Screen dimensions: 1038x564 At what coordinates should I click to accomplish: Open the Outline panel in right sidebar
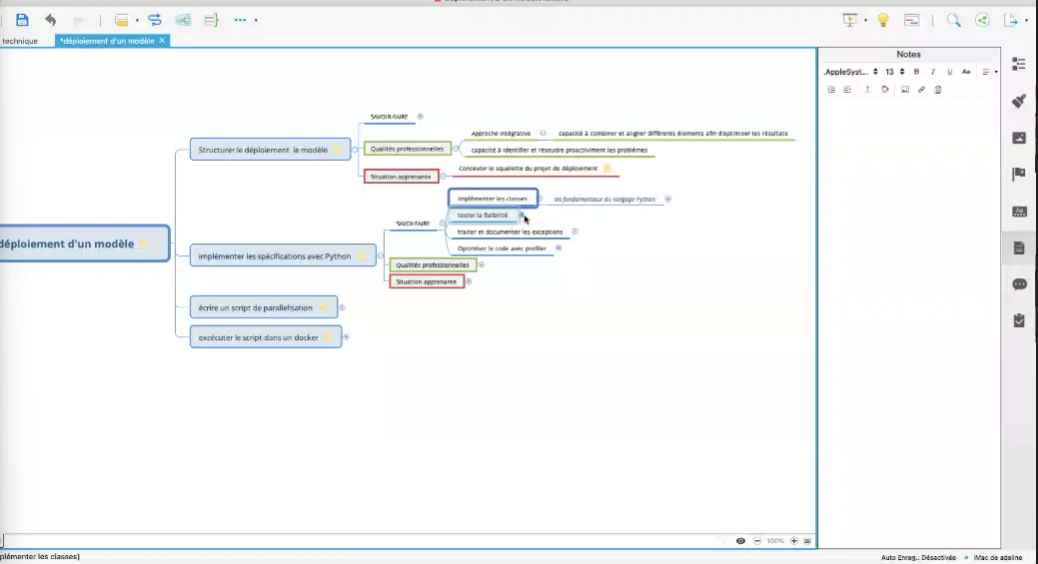[x=1019, y=64]
